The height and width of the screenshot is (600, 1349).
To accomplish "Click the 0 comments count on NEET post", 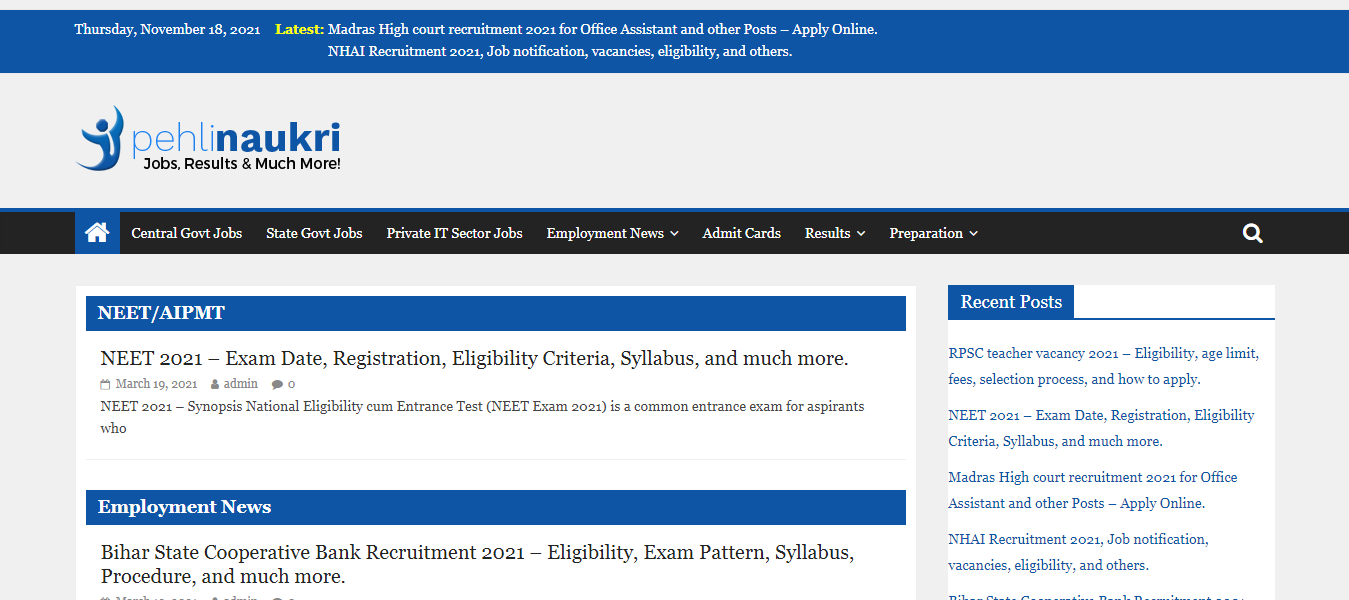I will point(291,384).
